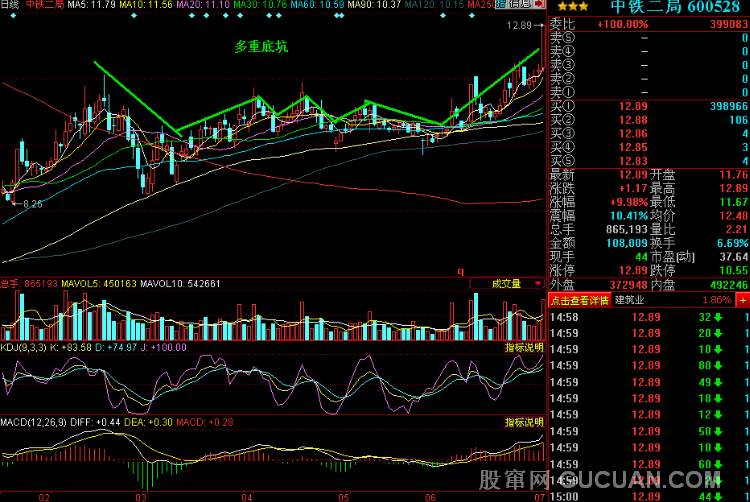Click the MA60: 10.59 indicator label
This screenshot has height=502, width=750.
point(317,5)
